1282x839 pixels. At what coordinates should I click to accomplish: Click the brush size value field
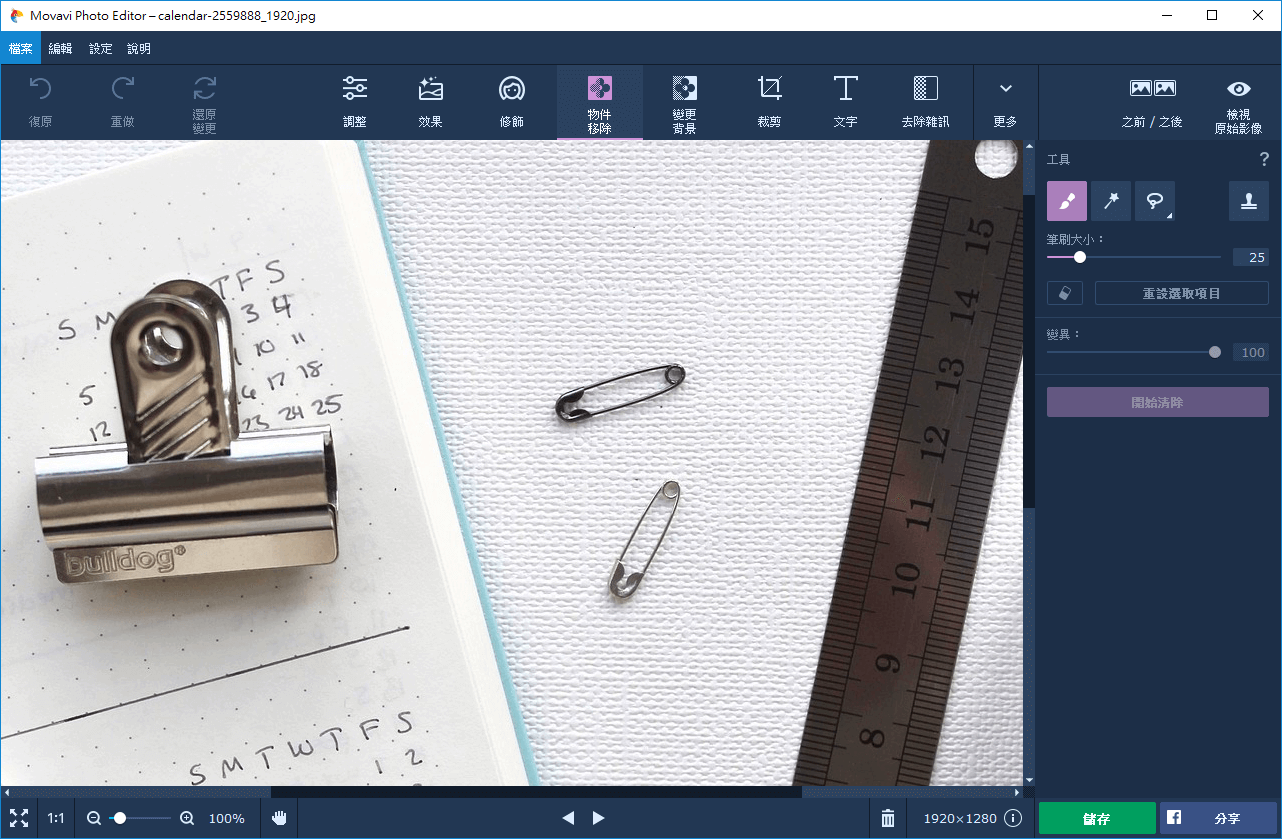(1250, 257)
